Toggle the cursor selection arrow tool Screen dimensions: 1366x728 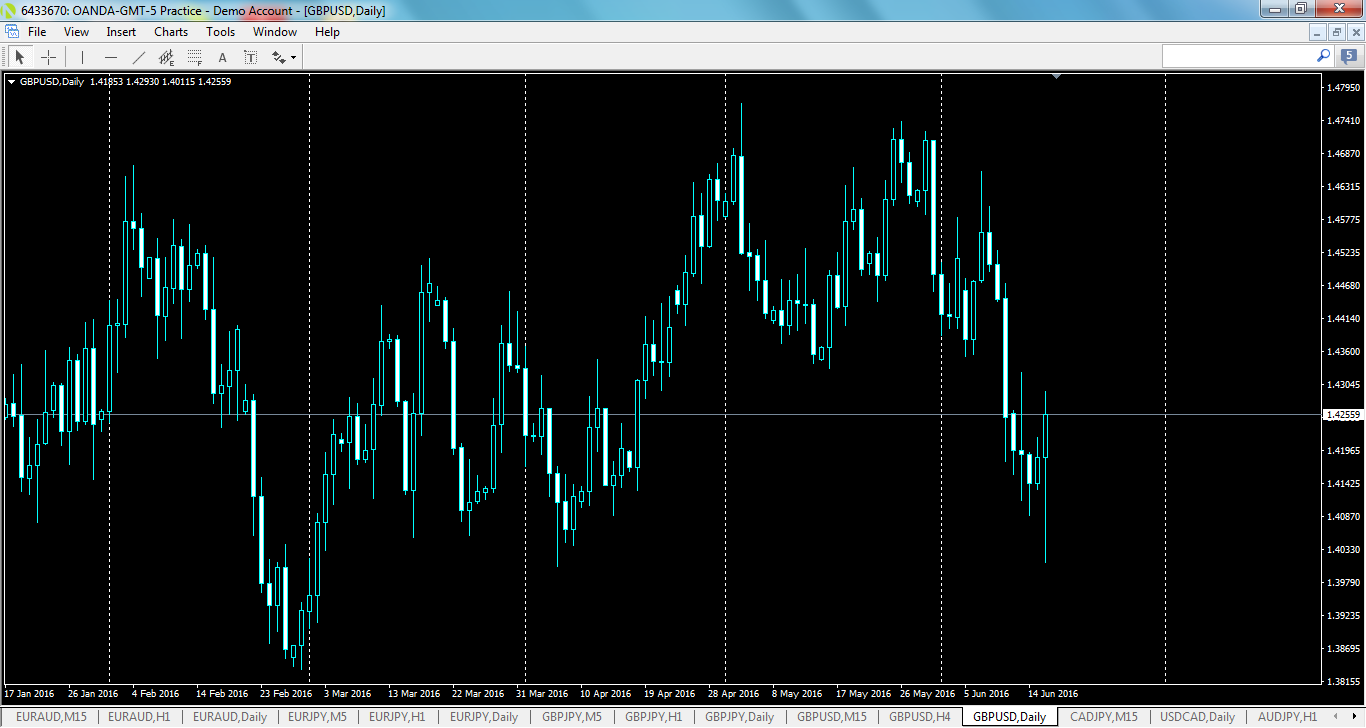[x=19, y=56]
